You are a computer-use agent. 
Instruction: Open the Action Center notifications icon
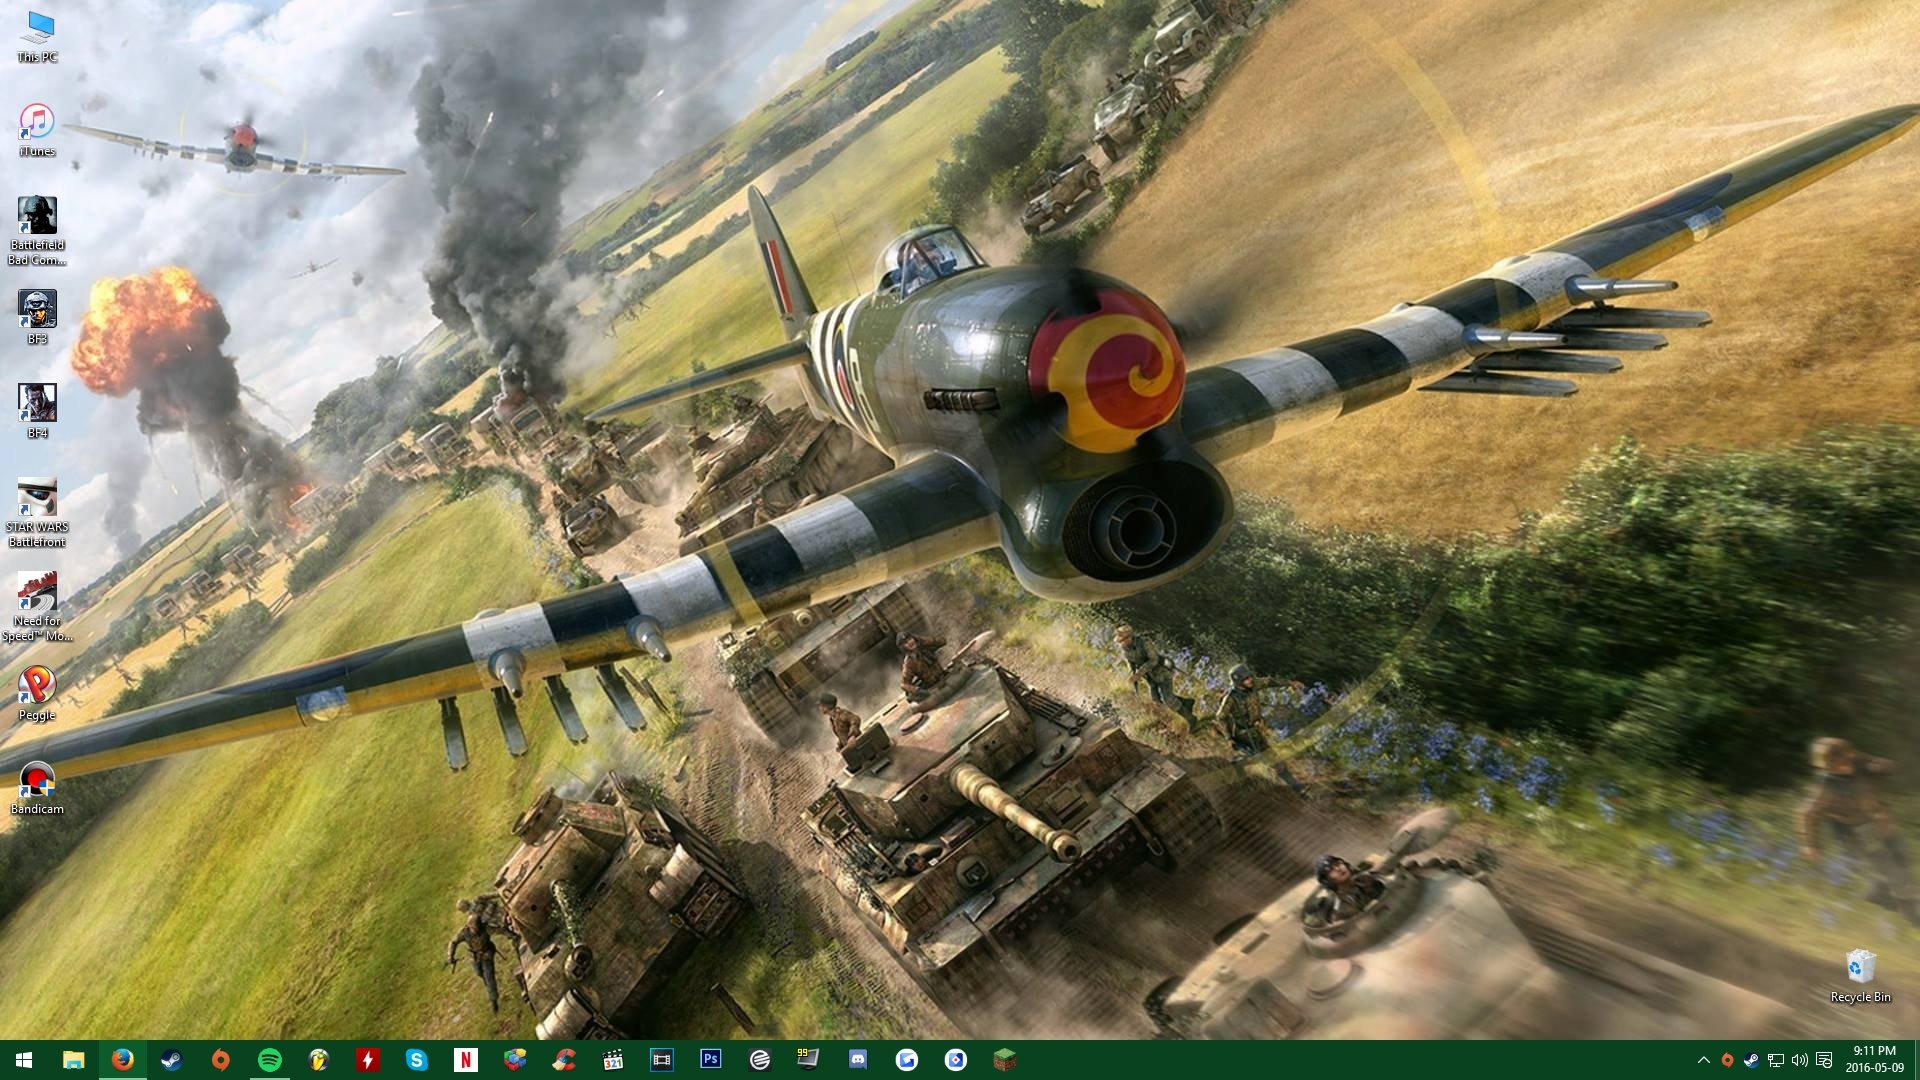(1824, 1060)
